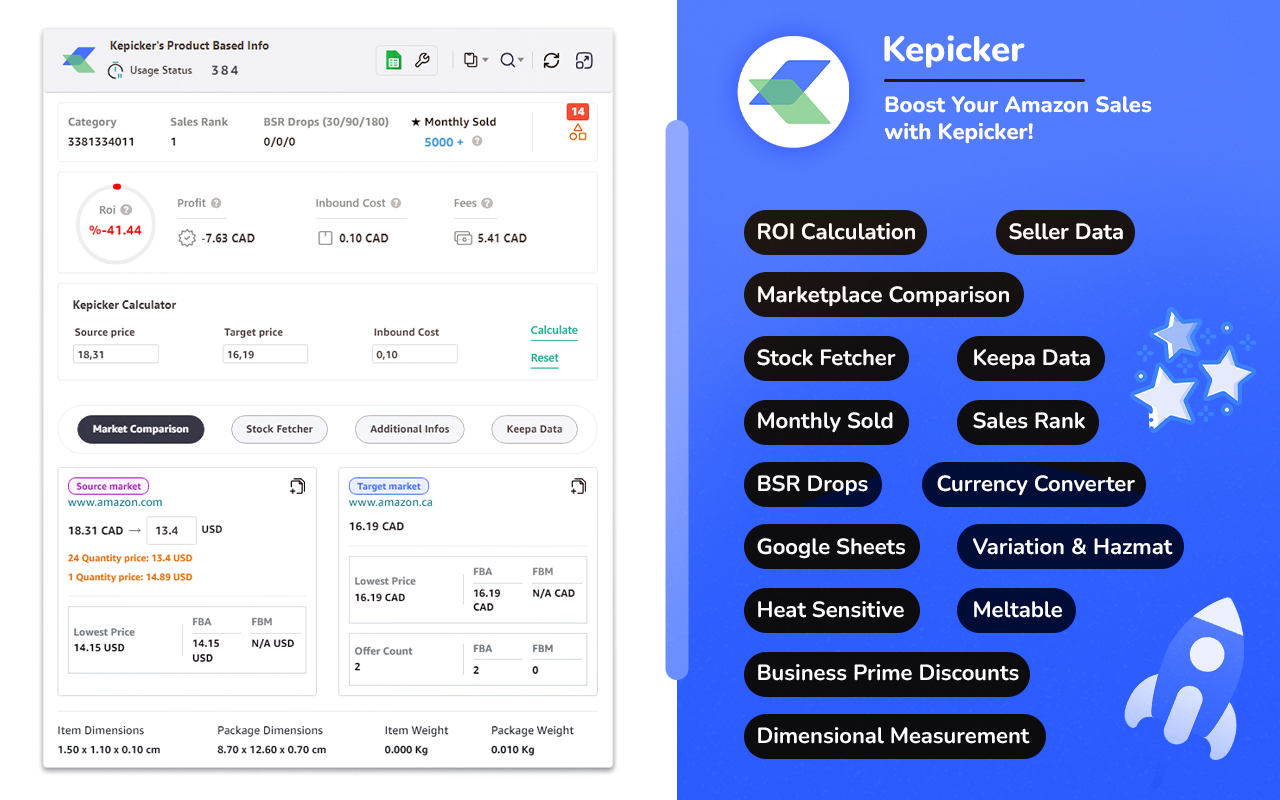Click the Source market label badge
The image size is (1280, 800).
coord(108,486)
